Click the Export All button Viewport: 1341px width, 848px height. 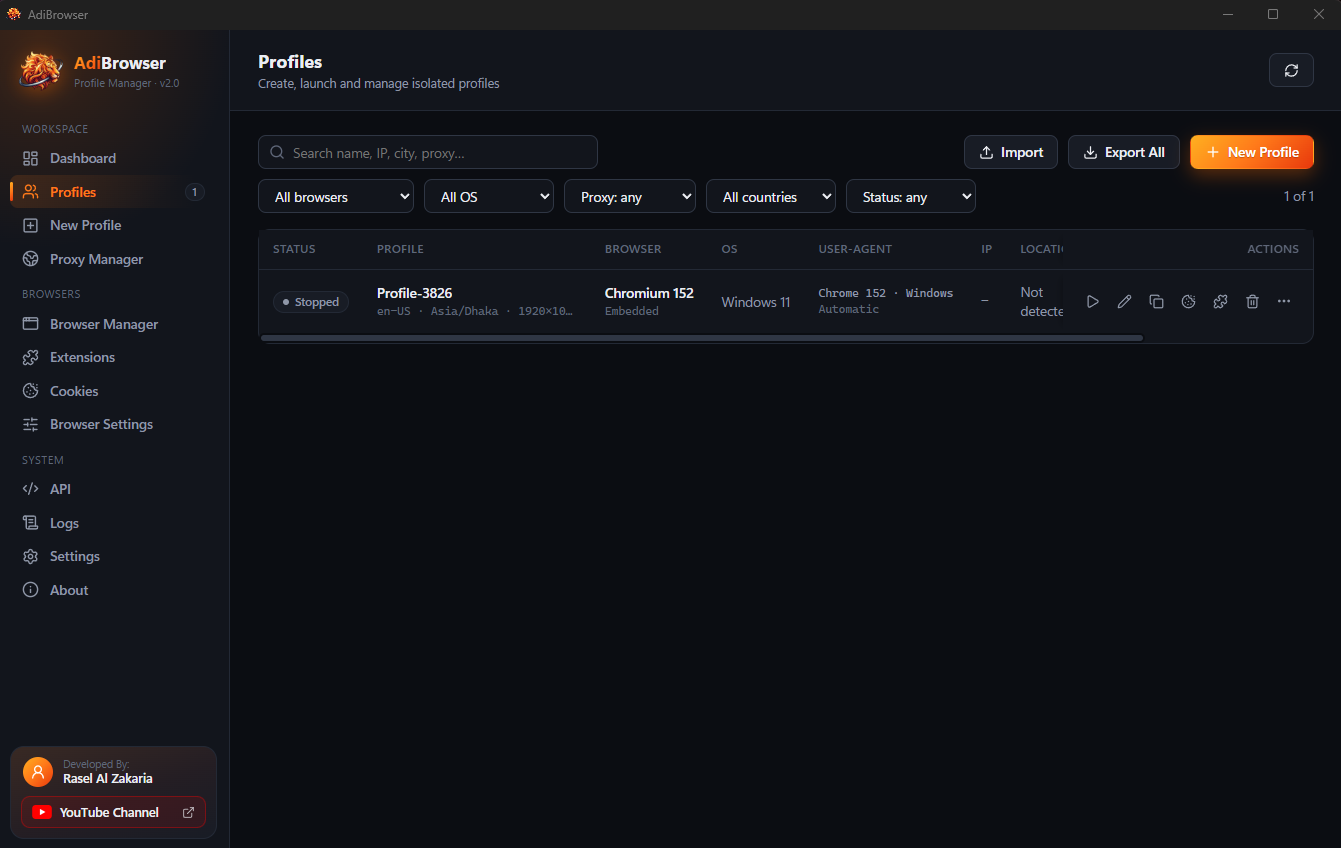click(1124, 152)
